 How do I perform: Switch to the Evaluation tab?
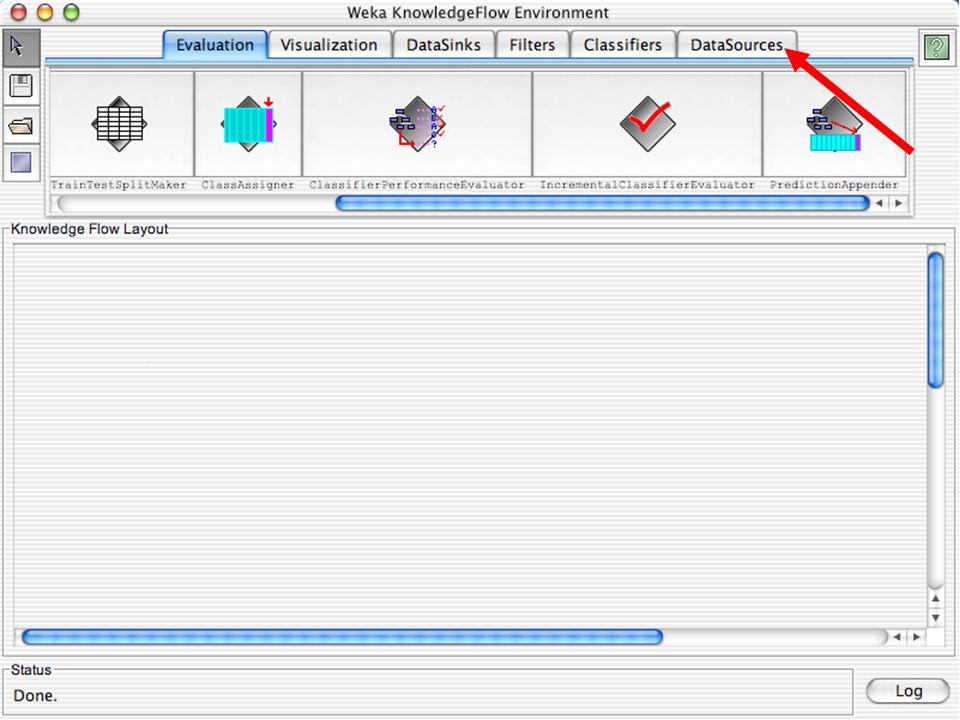[215, 45]
